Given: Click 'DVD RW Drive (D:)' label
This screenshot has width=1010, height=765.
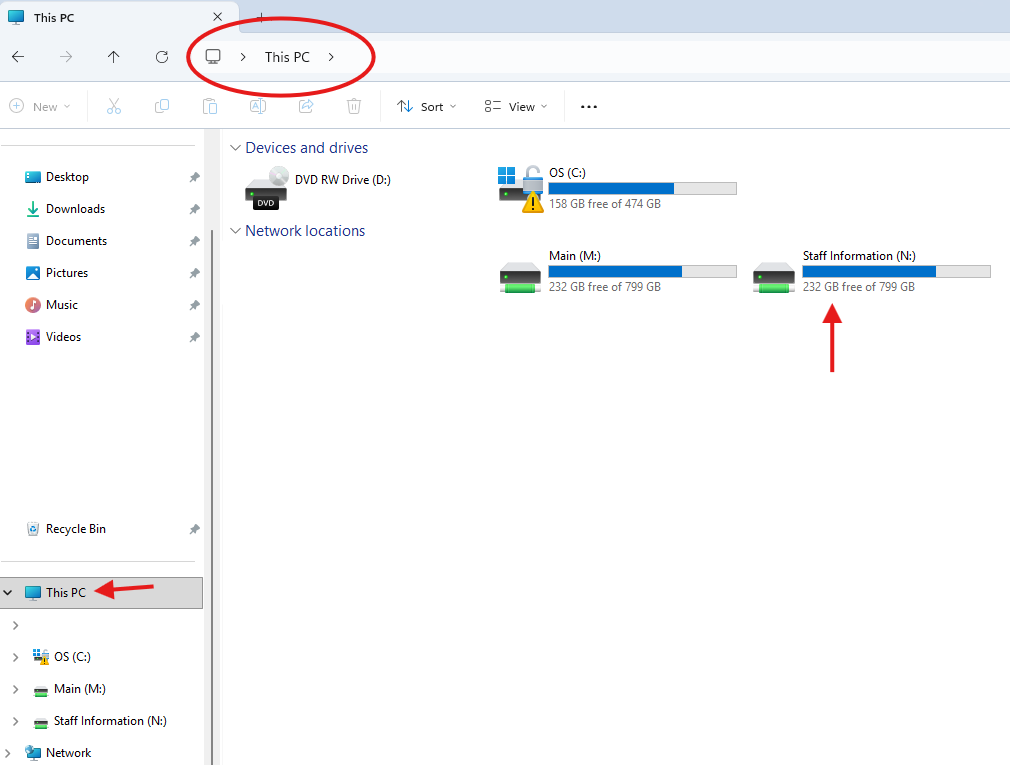Looking at the screenshot, I should 343,180.
